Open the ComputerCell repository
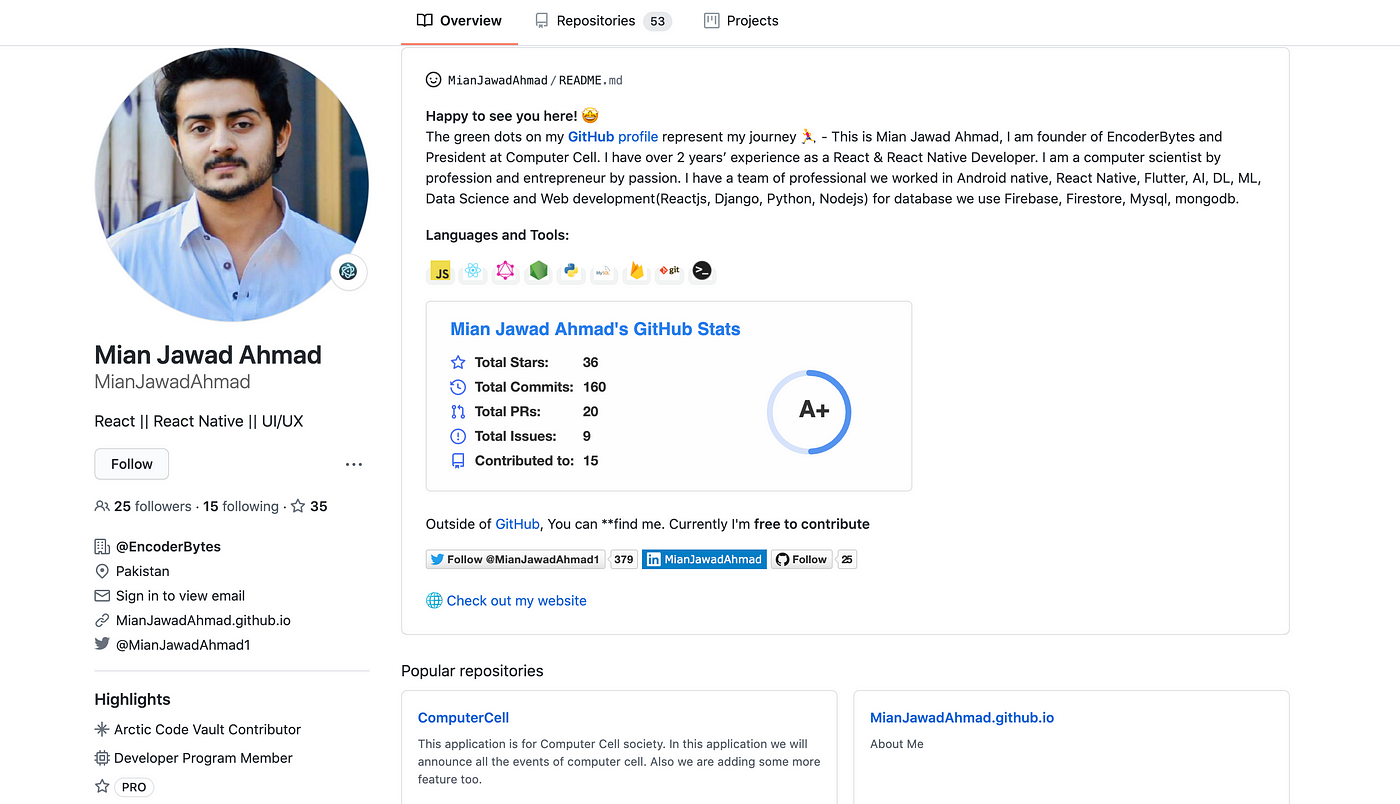The image size is (1400, 804). pos(464,718)
